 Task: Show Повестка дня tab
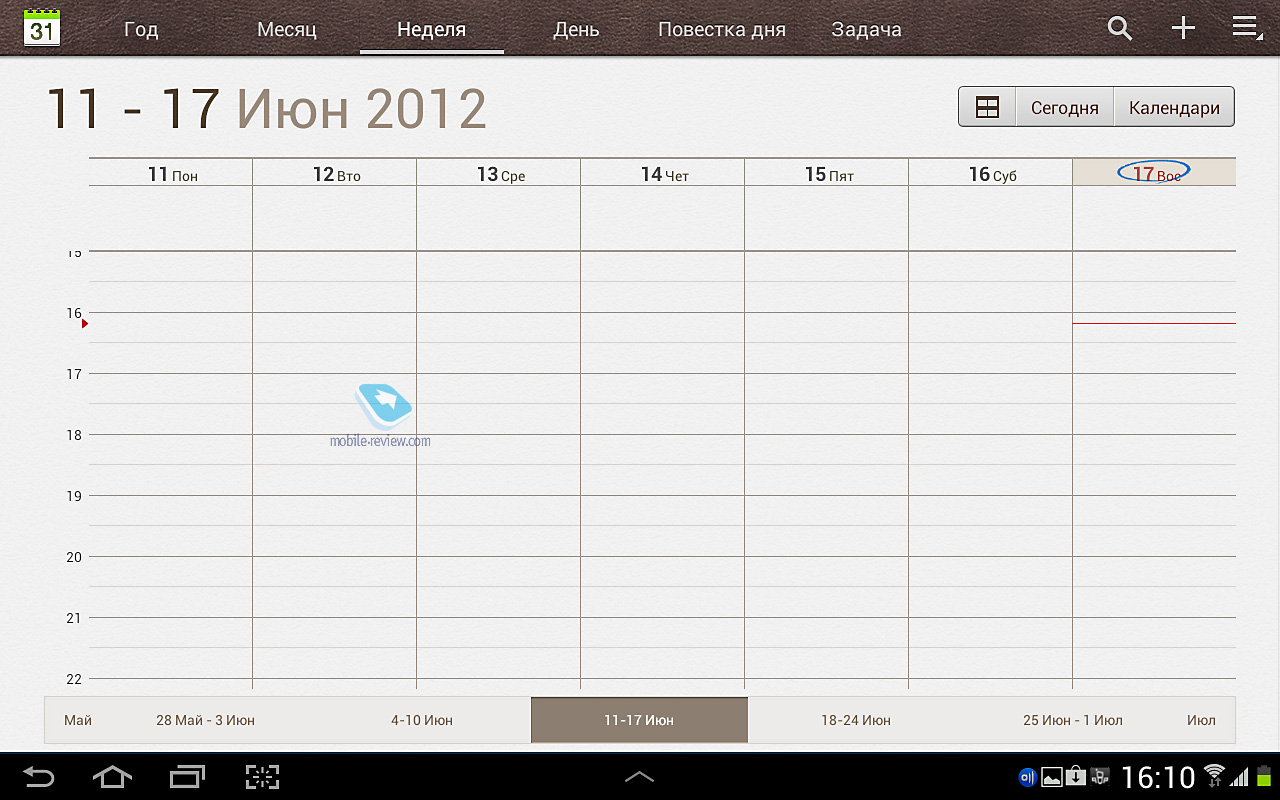721,30
